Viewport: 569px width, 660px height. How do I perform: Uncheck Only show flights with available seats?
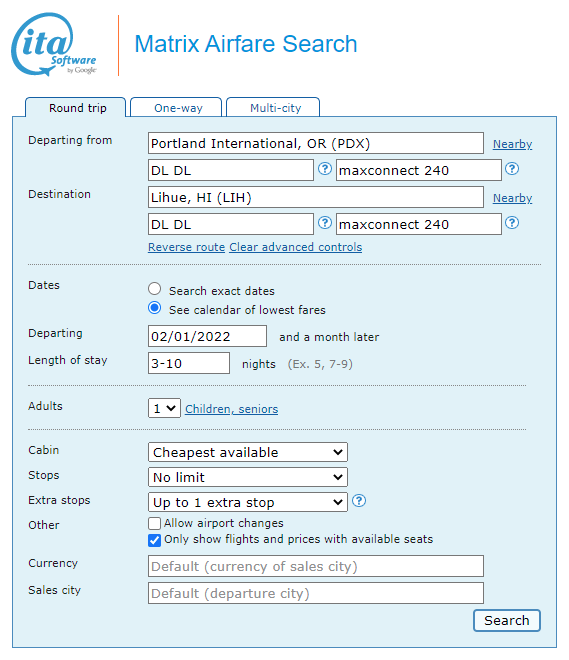154,540
